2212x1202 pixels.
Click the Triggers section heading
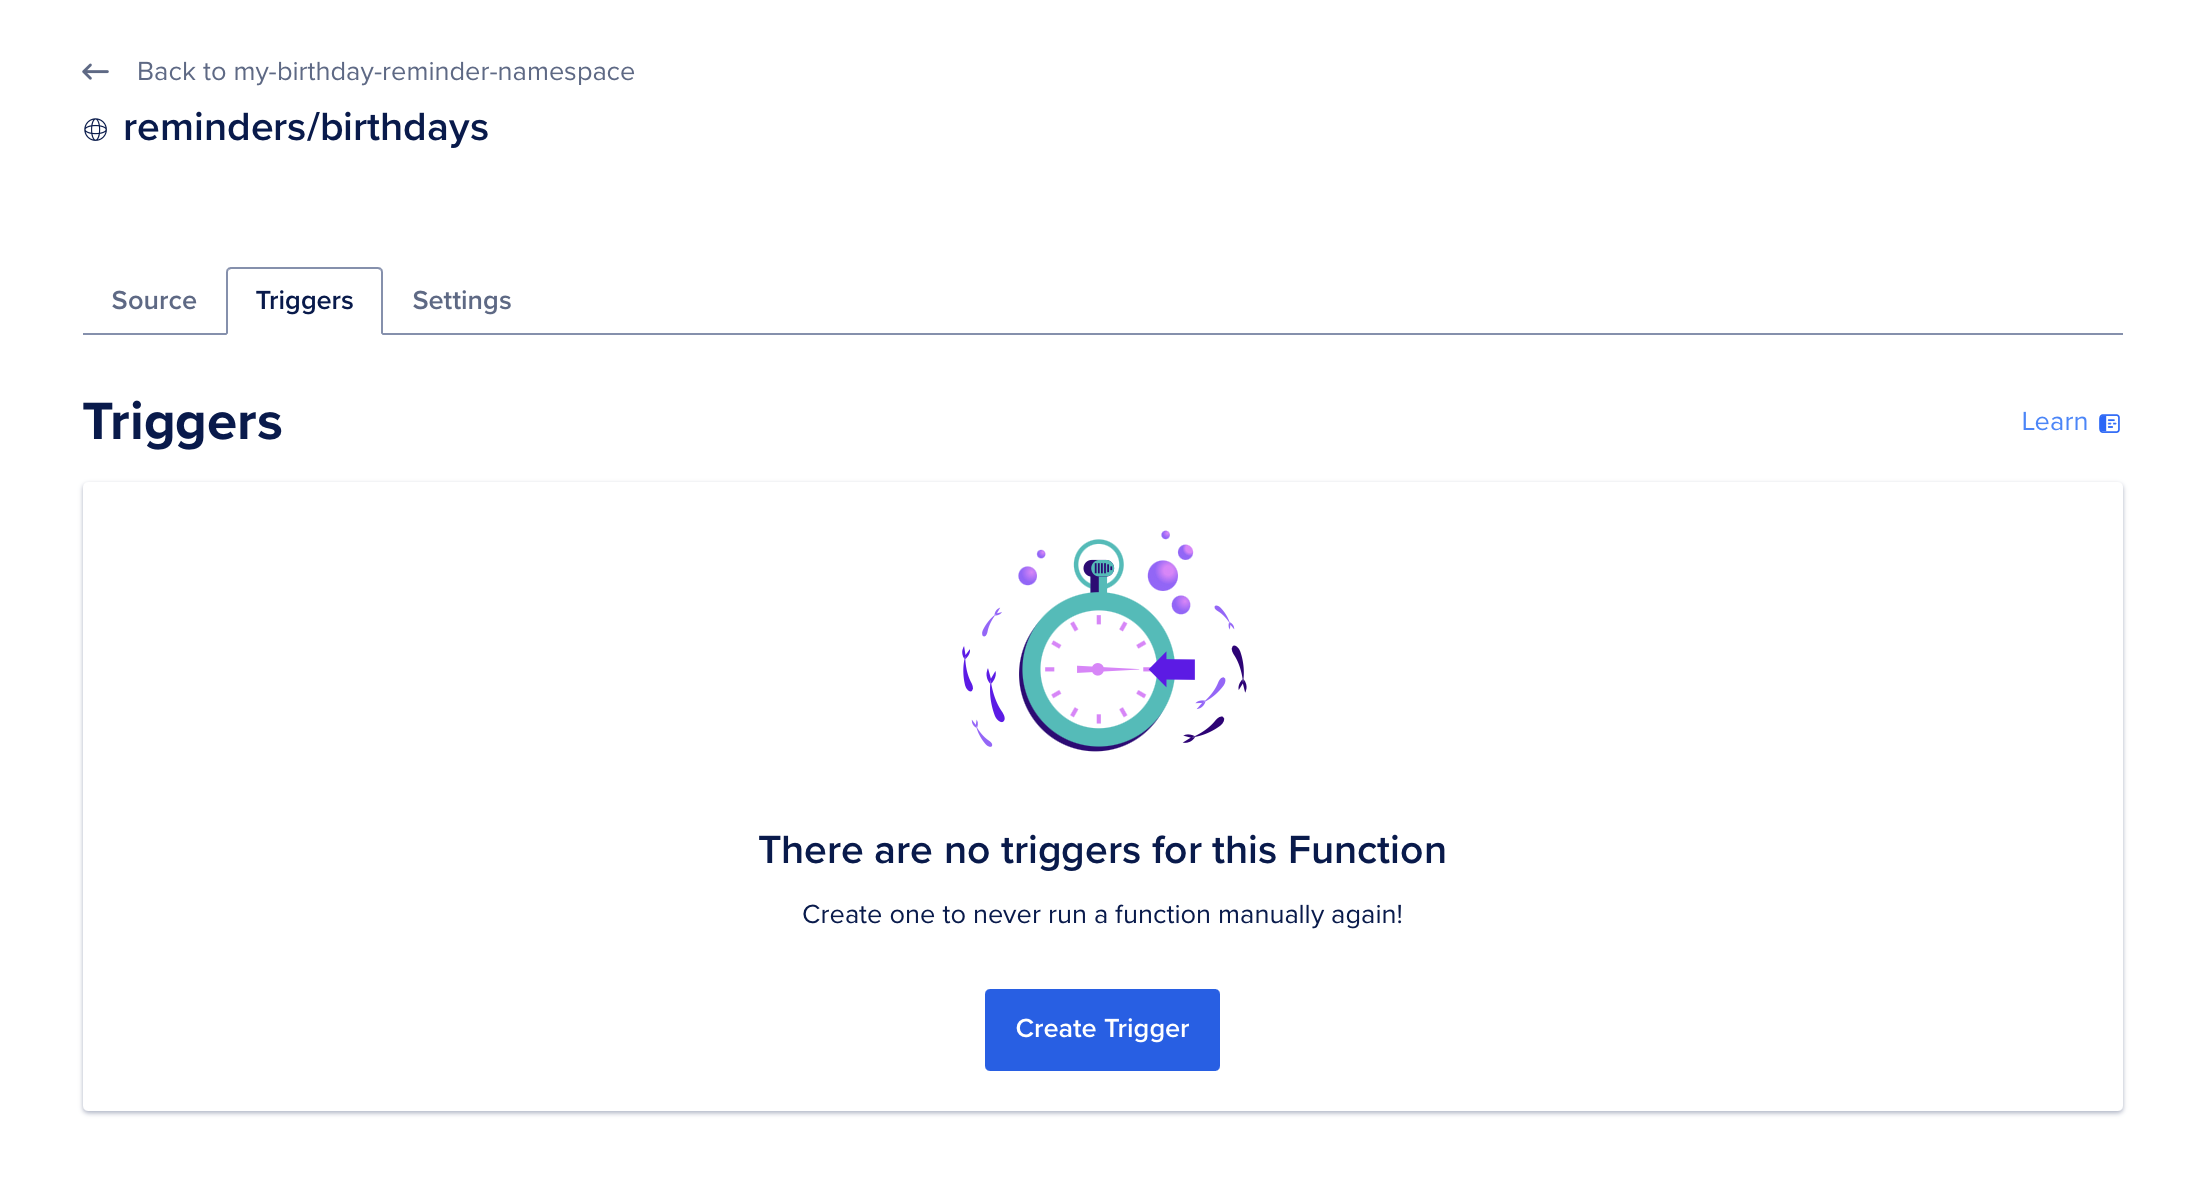[x=182, y=421]
